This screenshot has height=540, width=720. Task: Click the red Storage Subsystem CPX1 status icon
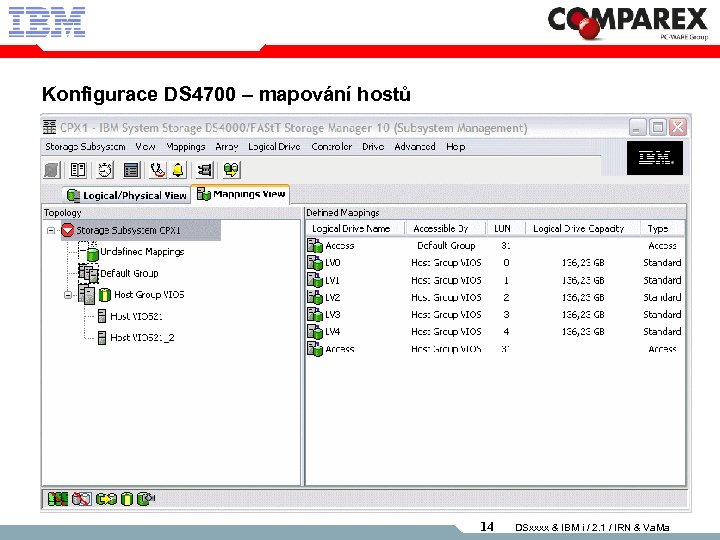tap(68, 230)
